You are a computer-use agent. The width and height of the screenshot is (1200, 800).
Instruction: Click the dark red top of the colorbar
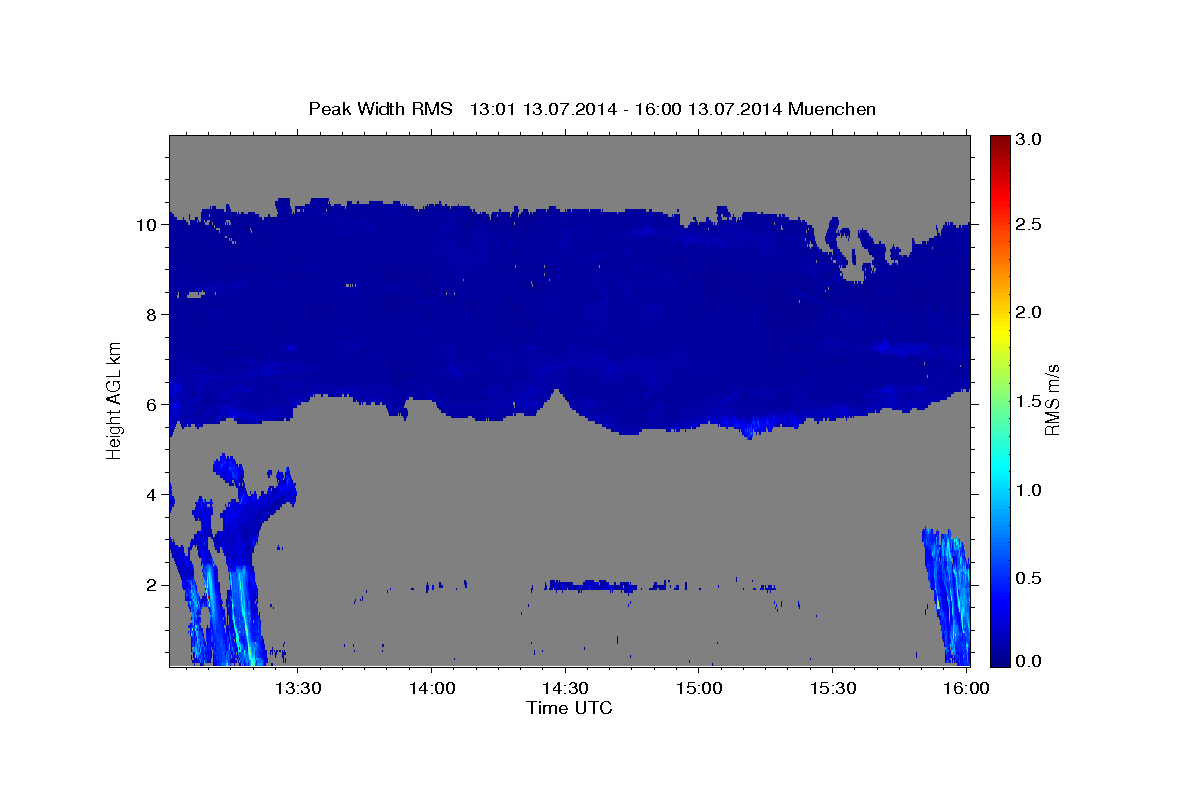coord(1000,140)
